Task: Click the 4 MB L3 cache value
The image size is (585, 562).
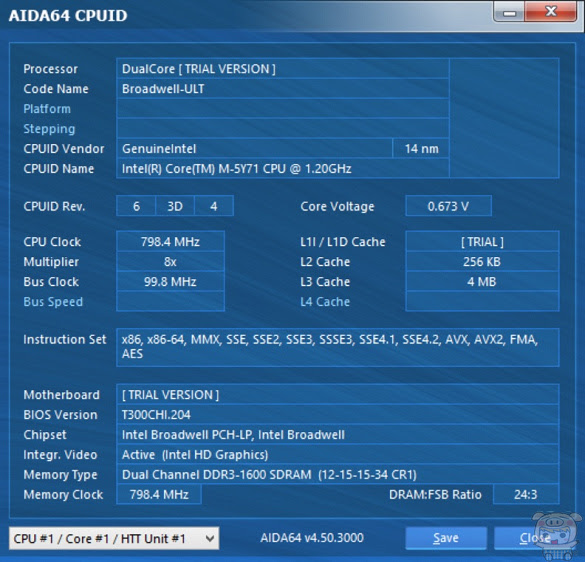Action: [482, 281]
